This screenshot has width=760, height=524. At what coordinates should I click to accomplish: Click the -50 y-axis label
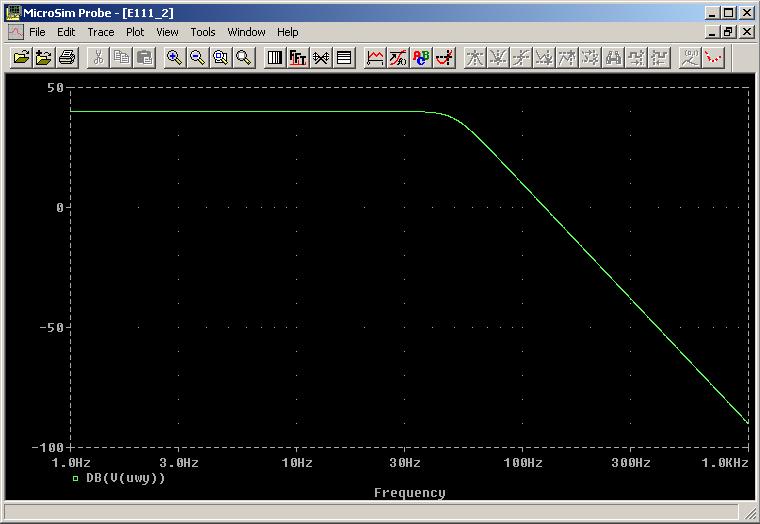coord(51,328)
